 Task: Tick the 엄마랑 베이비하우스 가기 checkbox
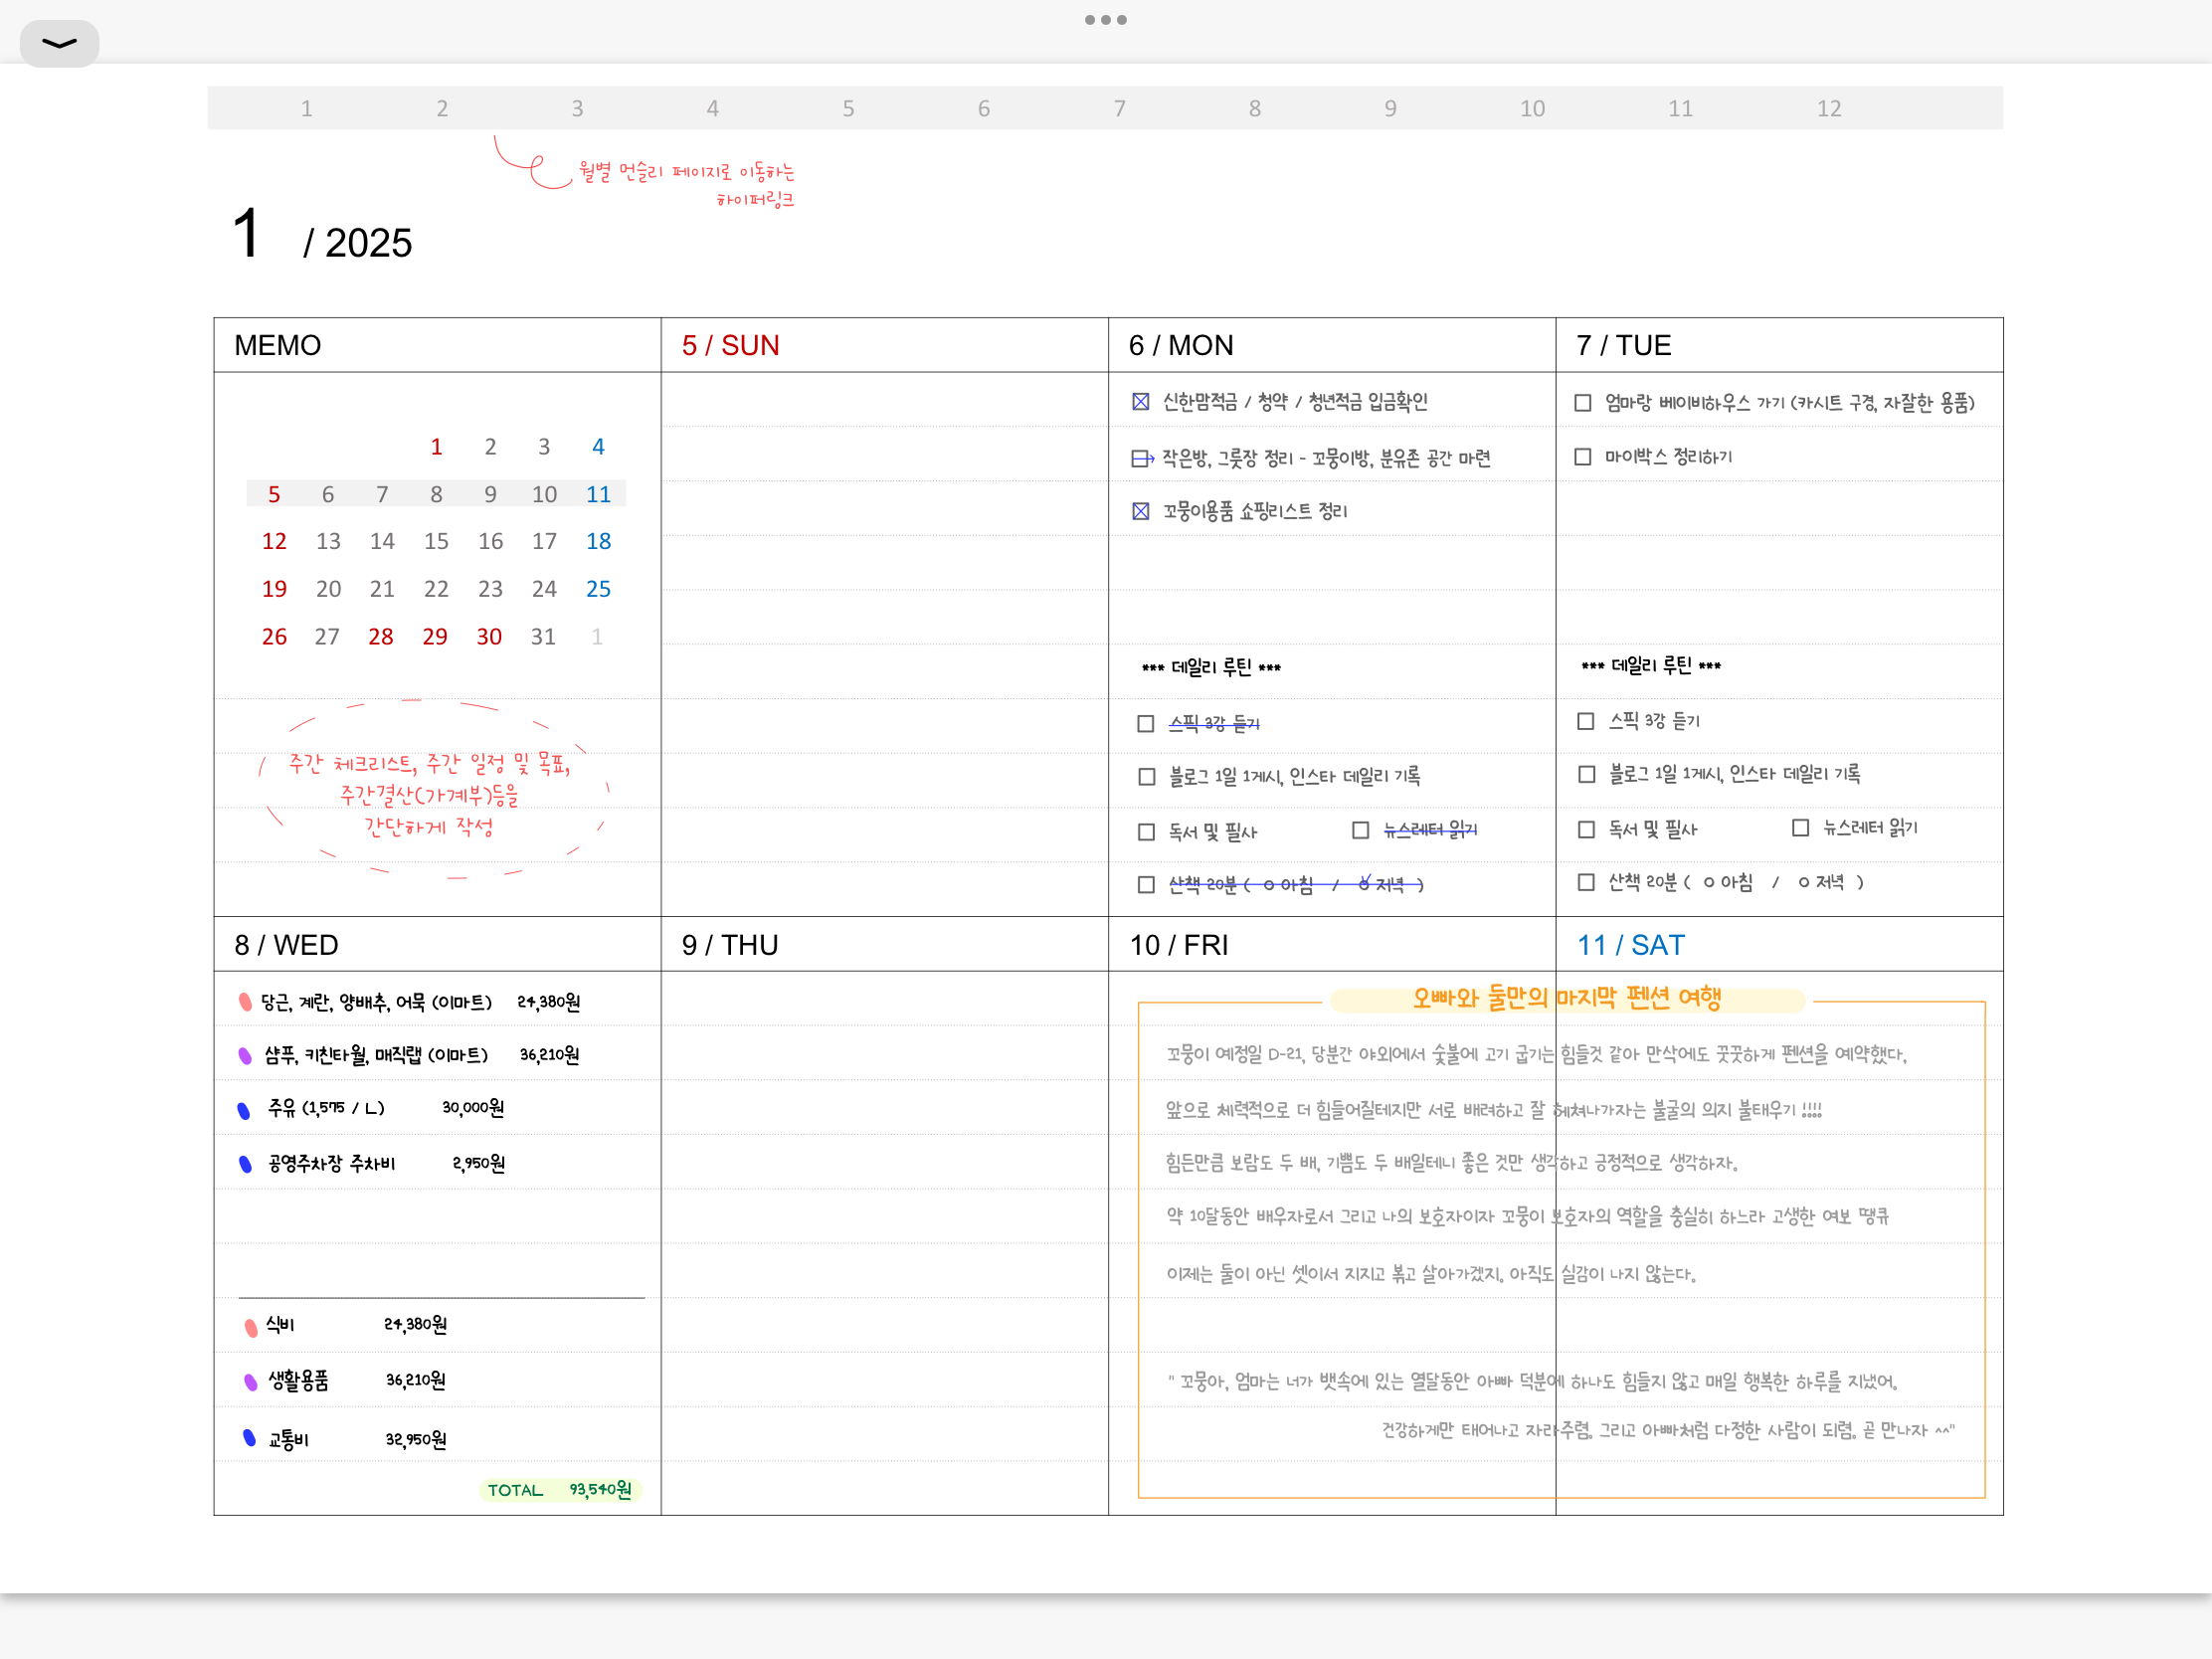coord(1582,403)
